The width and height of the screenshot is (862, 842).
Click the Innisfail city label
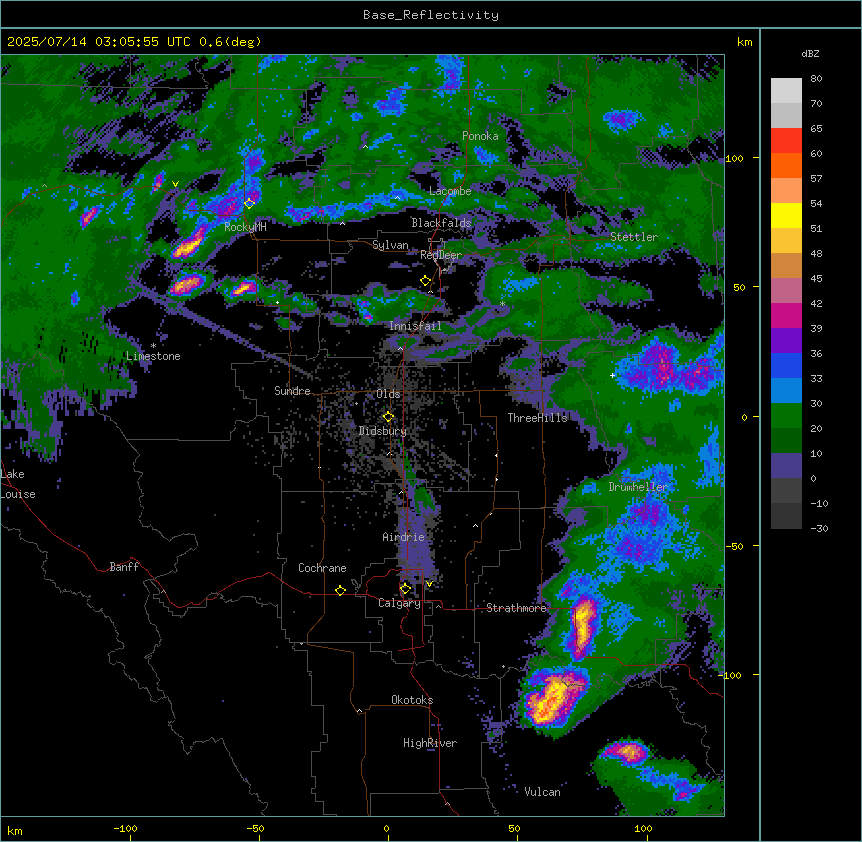(x=415, y=326)
